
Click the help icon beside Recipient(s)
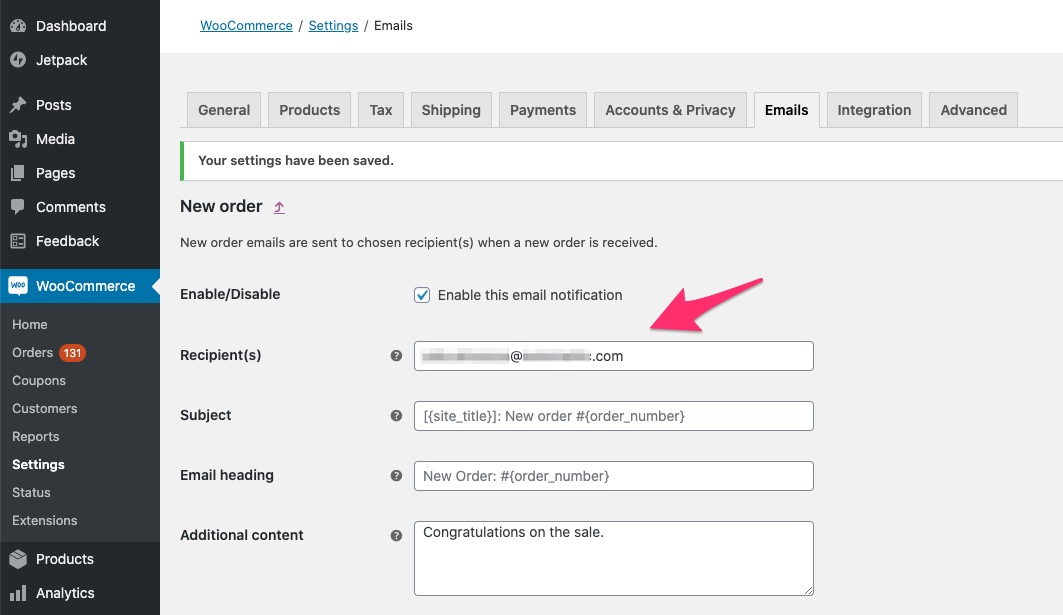pyautogui.click(x=396, y=355)
